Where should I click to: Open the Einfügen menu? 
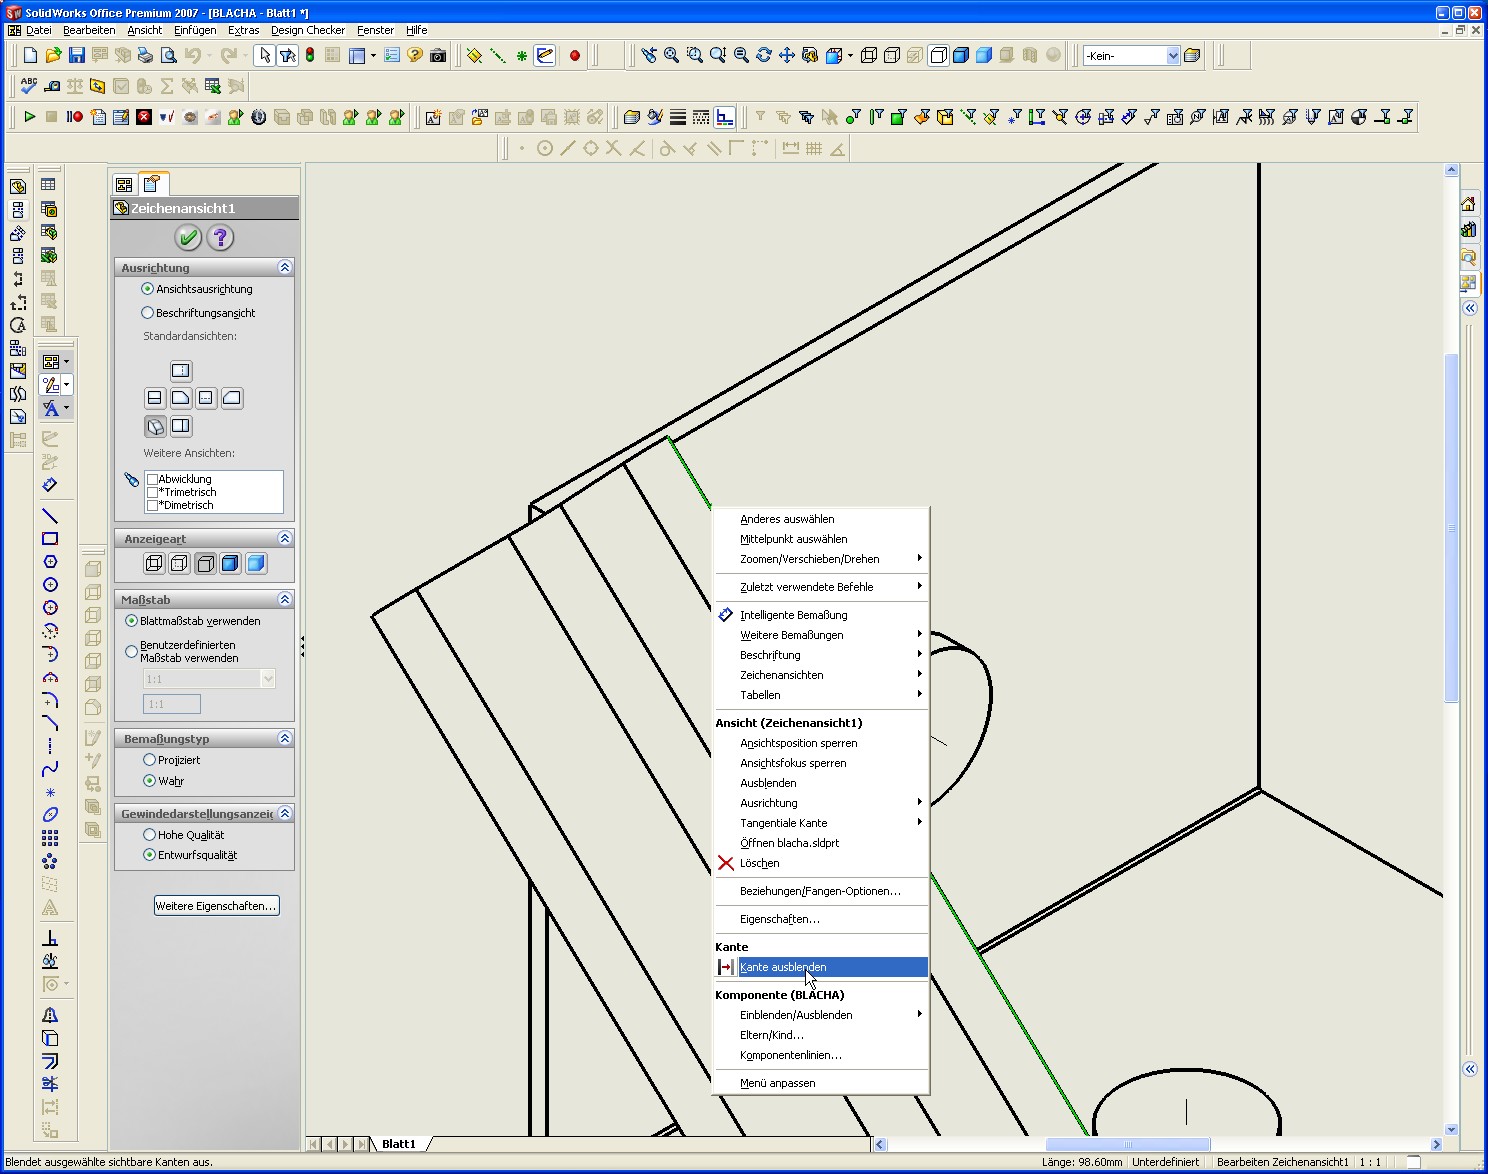click(195, 30)
